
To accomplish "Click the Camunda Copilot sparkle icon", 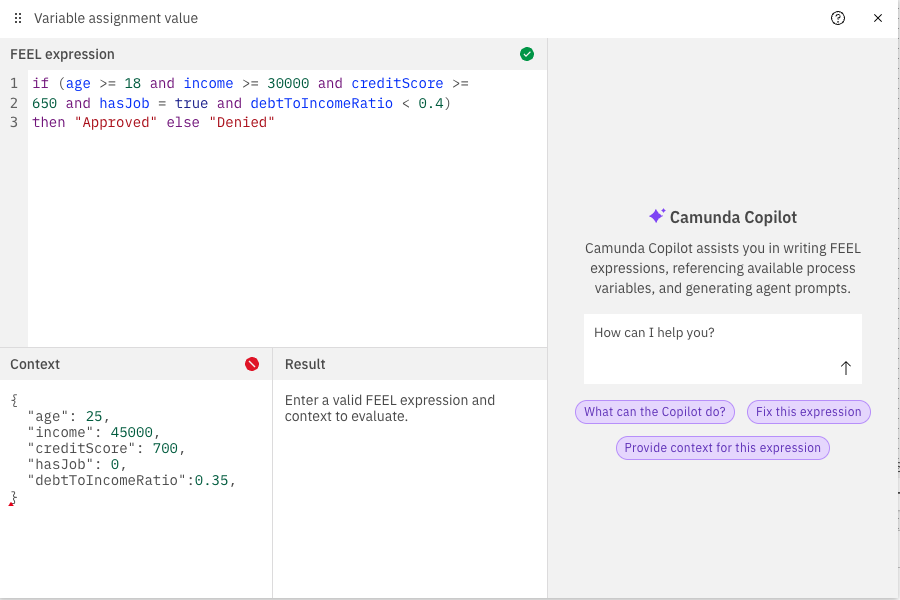I will click(656, 216).
